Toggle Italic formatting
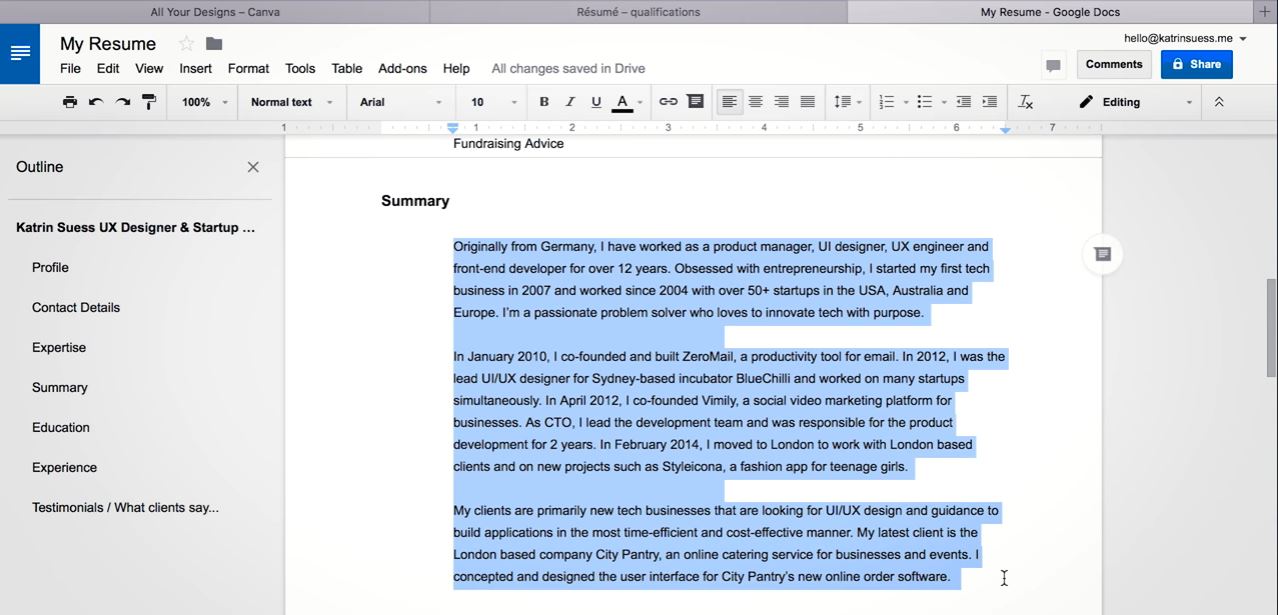1278x615 pixels. click(x=570, y=102)
